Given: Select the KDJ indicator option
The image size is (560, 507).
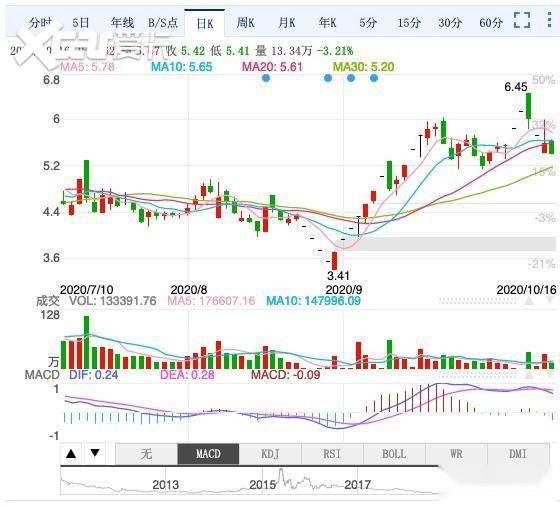Looking at the screenshot, I should [x=270, y=454].
